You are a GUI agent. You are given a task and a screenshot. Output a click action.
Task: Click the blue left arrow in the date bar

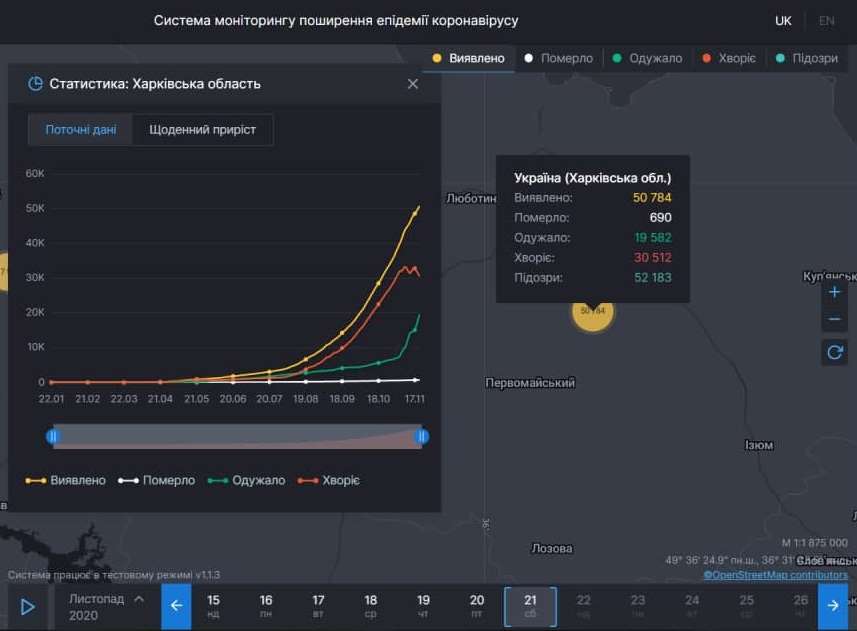176,606
